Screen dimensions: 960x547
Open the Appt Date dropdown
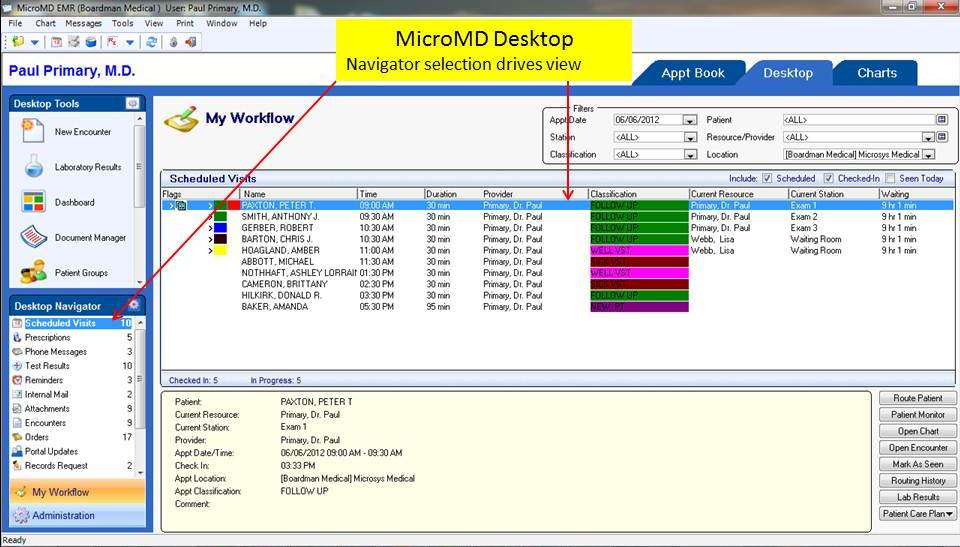coord(690,120)
